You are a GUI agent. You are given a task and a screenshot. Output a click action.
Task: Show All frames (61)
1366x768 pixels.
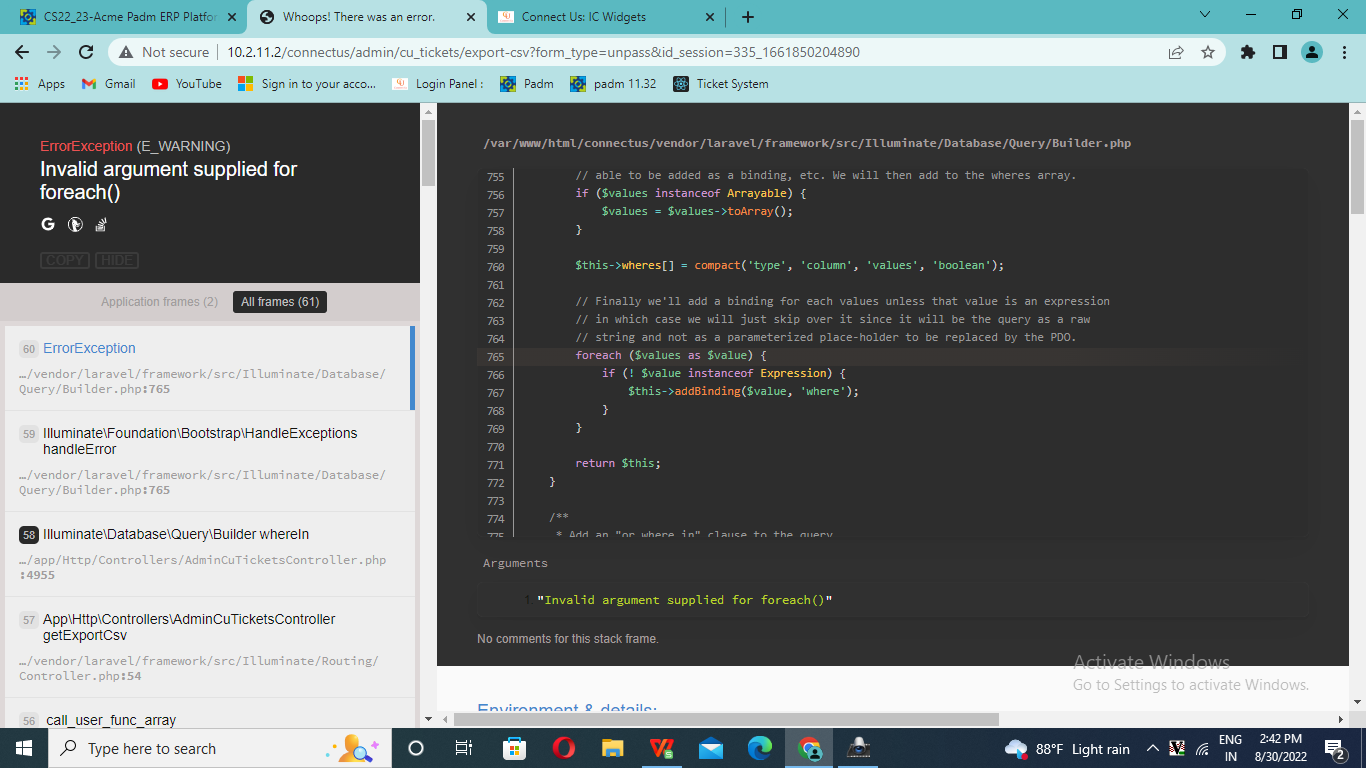coord(280,302)
